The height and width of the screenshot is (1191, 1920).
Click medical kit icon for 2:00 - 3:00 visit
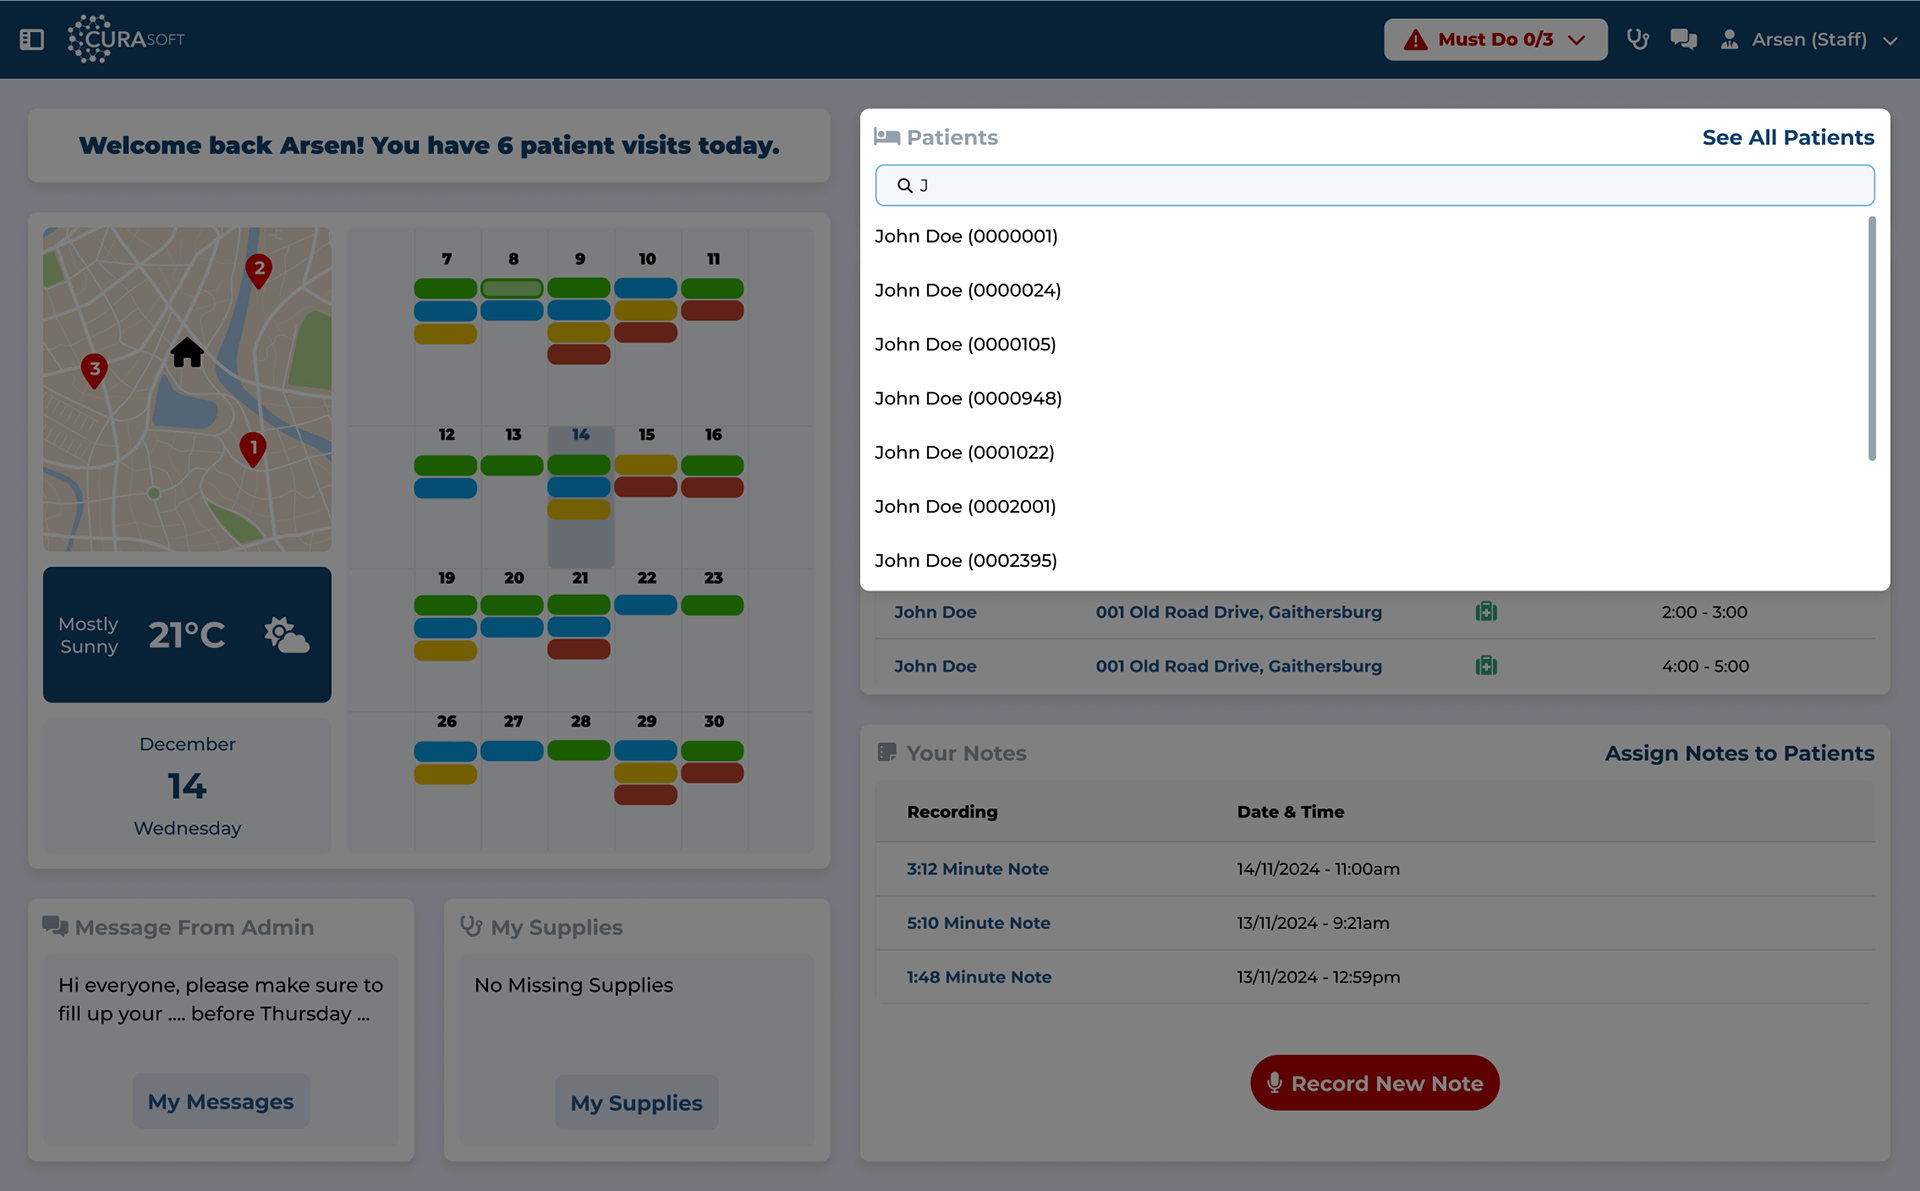coord(1486,612)
